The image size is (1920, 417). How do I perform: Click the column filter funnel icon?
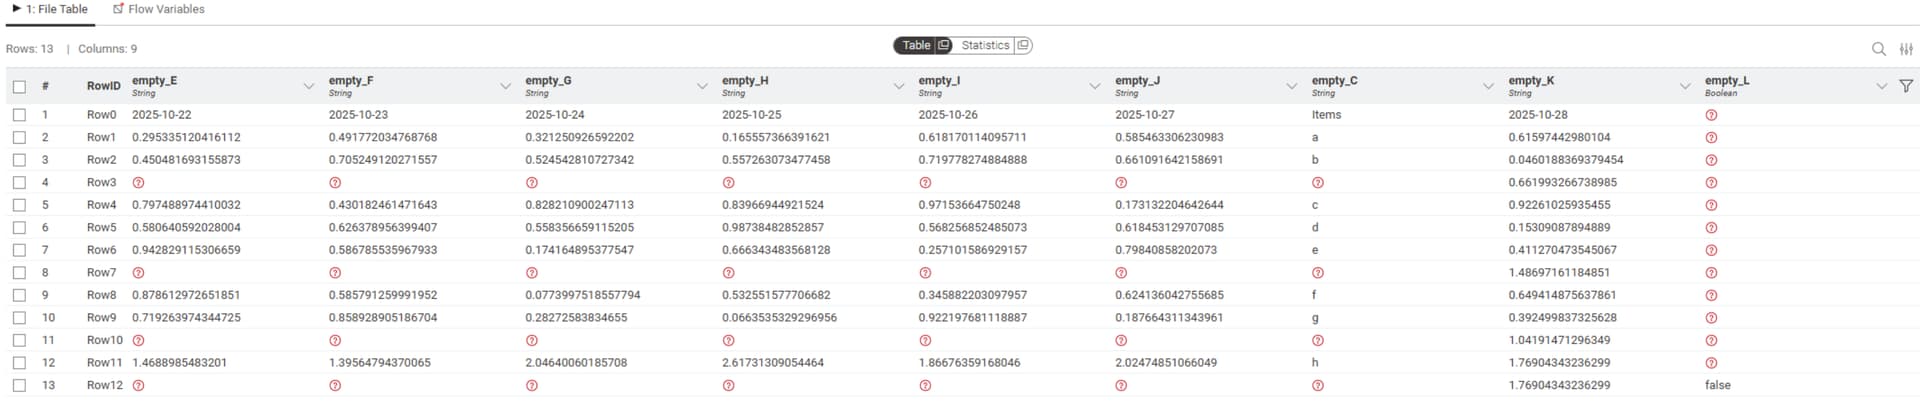point(1906,86)
